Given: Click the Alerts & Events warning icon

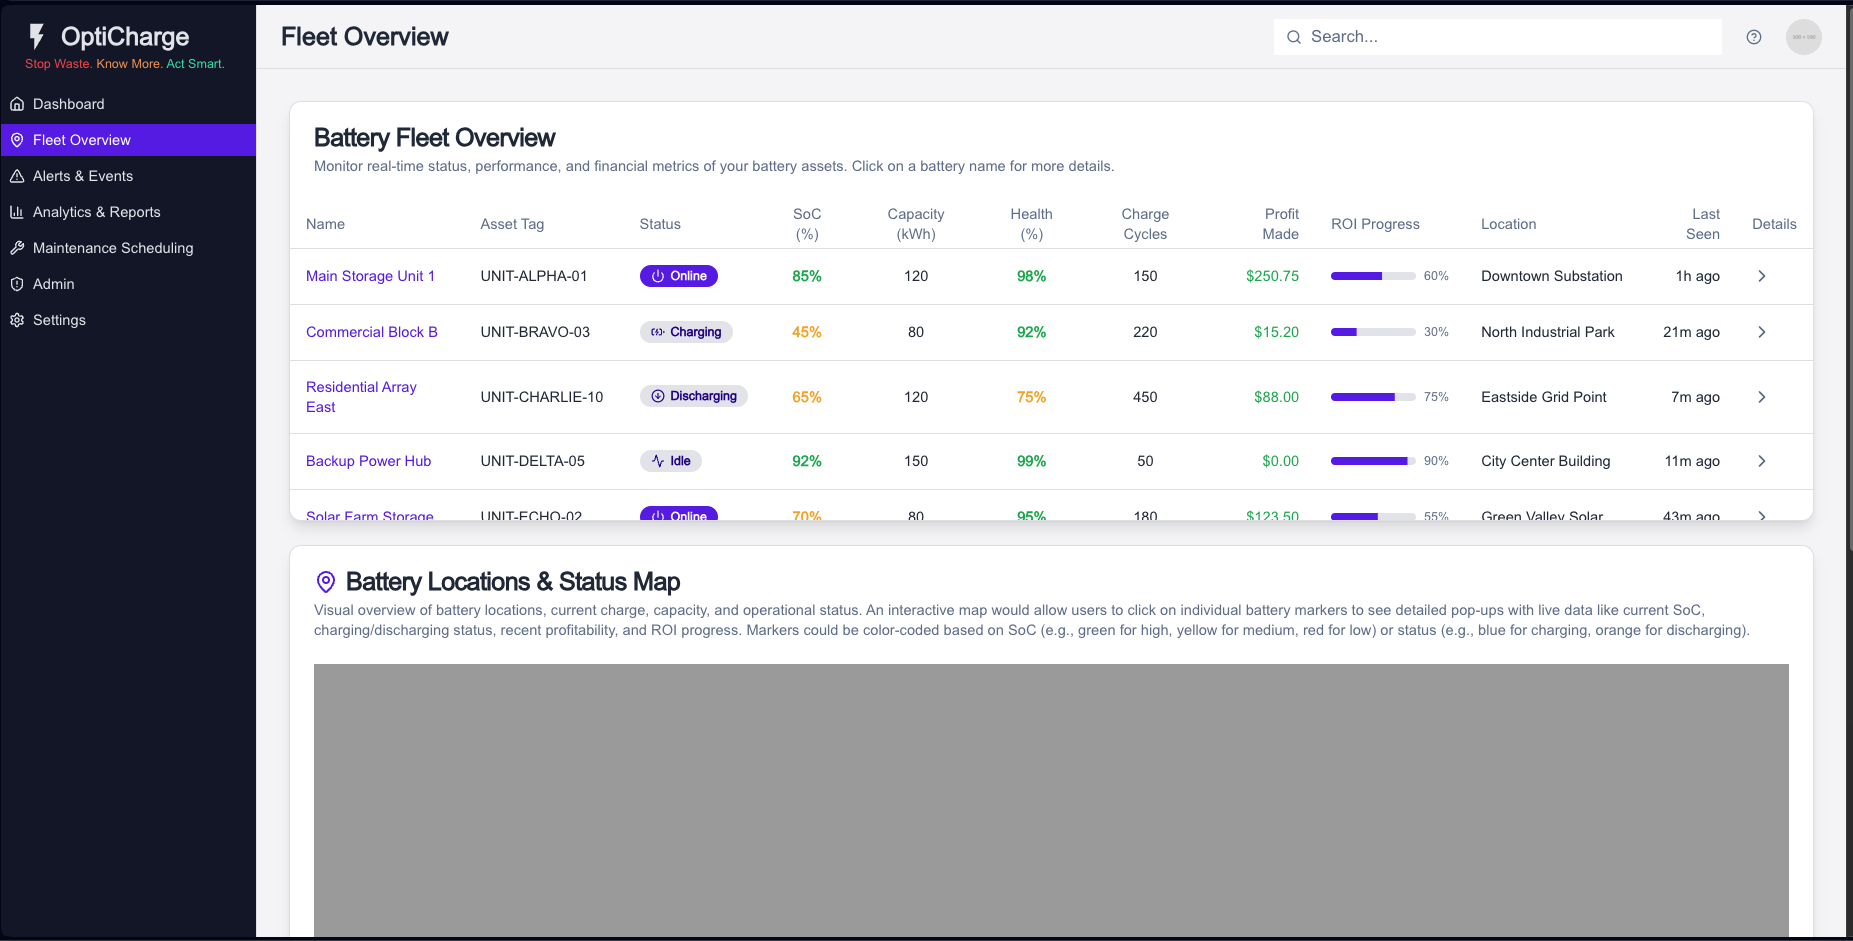Looking at the screenshot, I should 17,175.
